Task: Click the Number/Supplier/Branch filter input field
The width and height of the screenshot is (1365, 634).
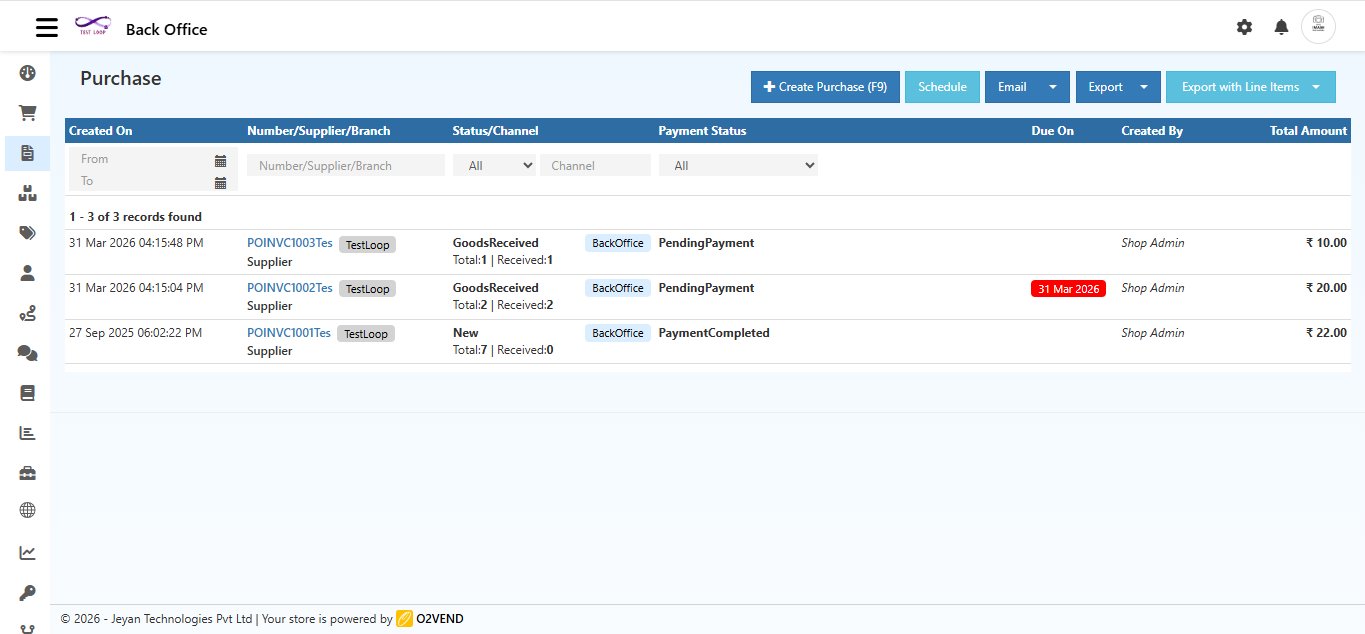Action: (x=345, y=164)
